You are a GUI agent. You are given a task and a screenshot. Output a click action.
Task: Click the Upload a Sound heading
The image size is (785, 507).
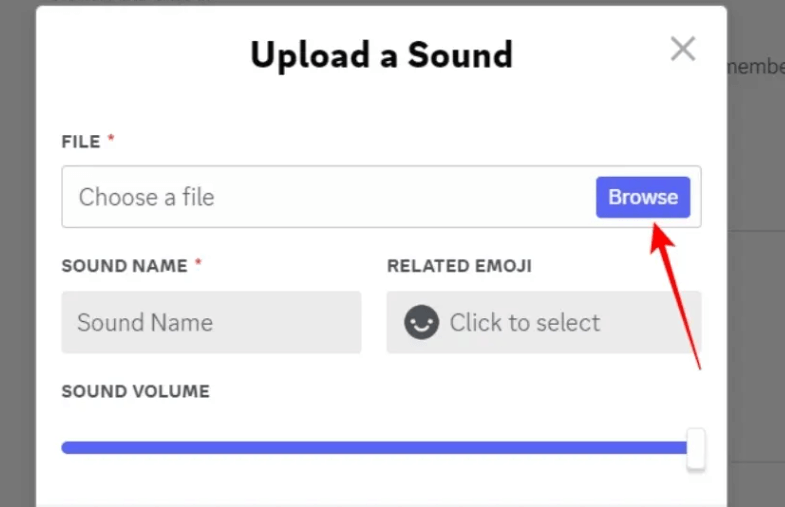click(x=381, y=54)
